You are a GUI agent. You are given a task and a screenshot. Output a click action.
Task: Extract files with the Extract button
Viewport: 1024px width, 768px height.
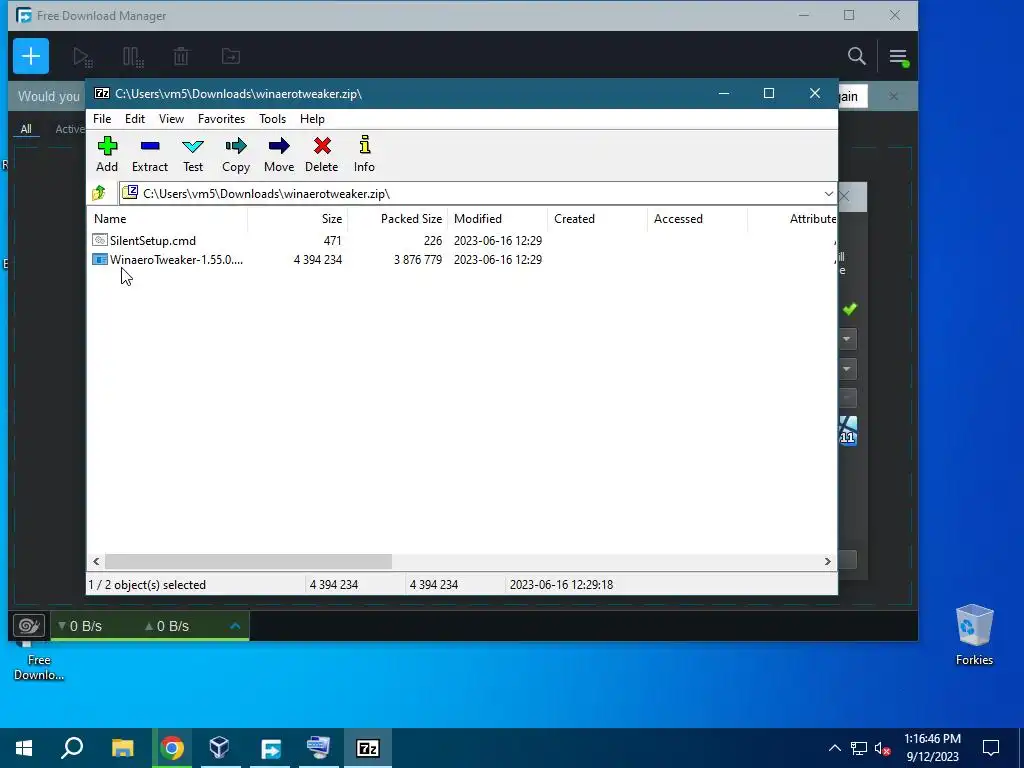(150, 155)
